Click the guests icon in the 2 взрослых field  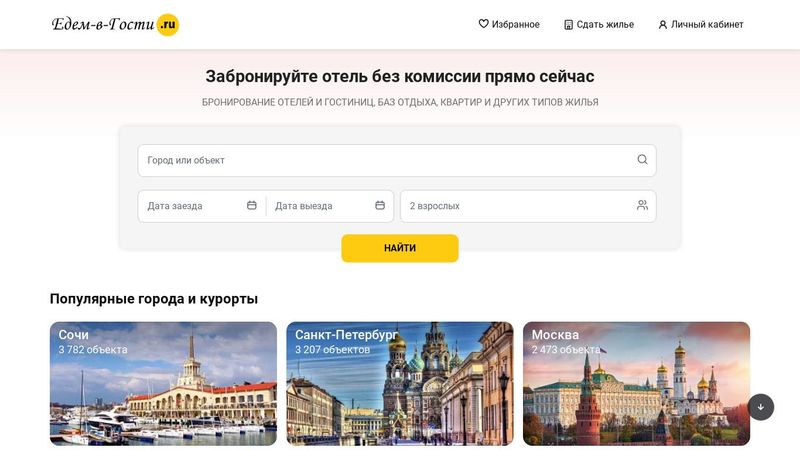point(642,205)
